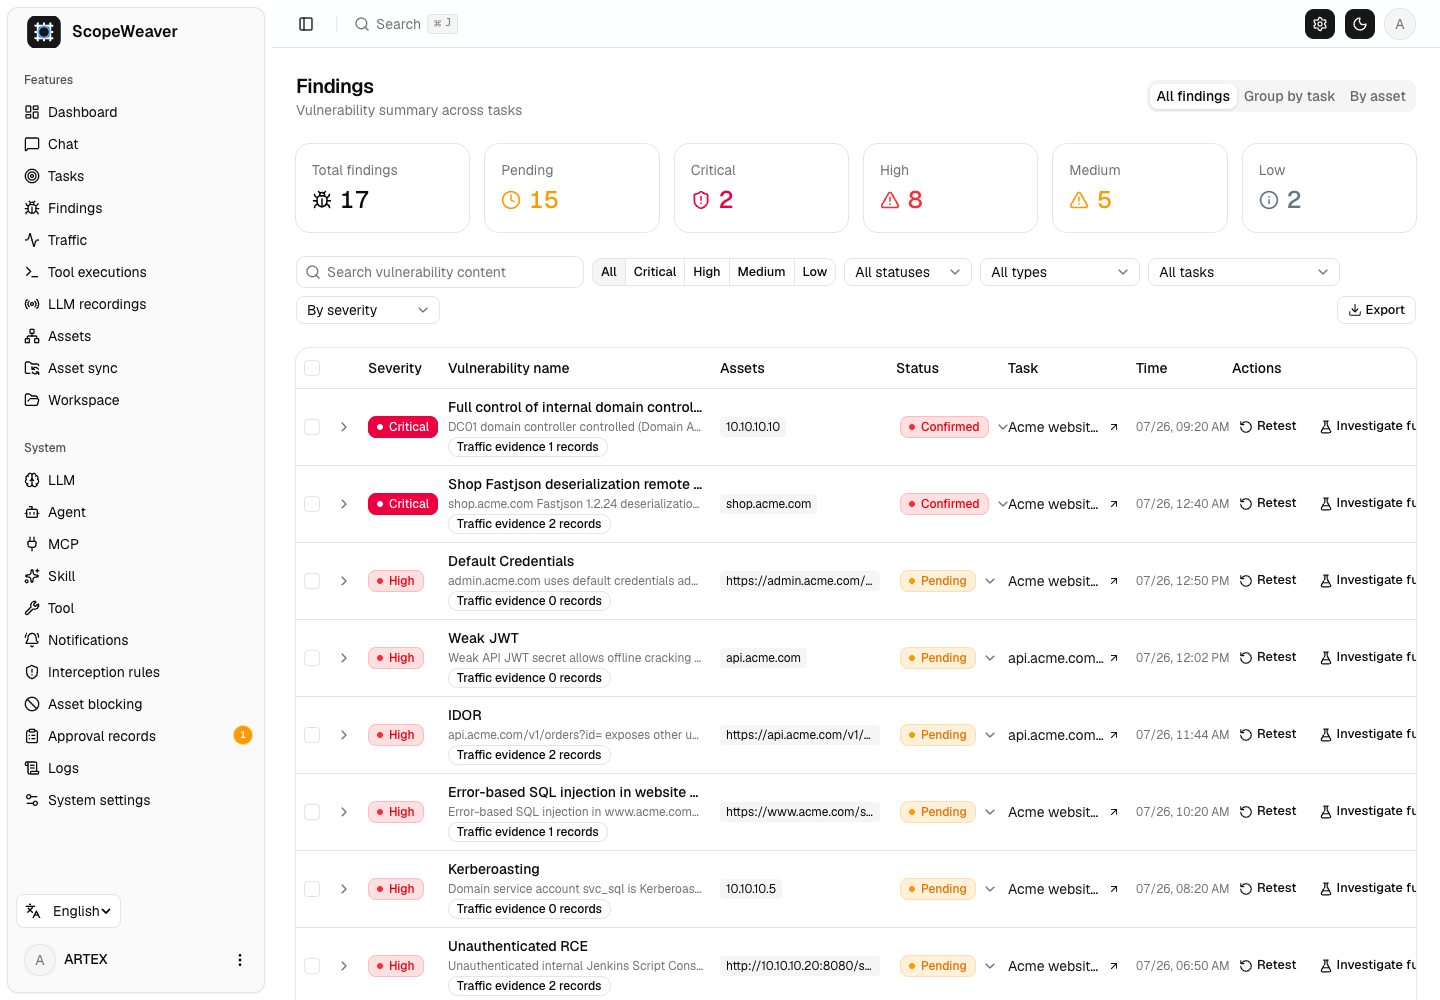Click the Confirmed status badge for shop.acme.com
Screen dimensions: 1440x1000
(944, 504)
